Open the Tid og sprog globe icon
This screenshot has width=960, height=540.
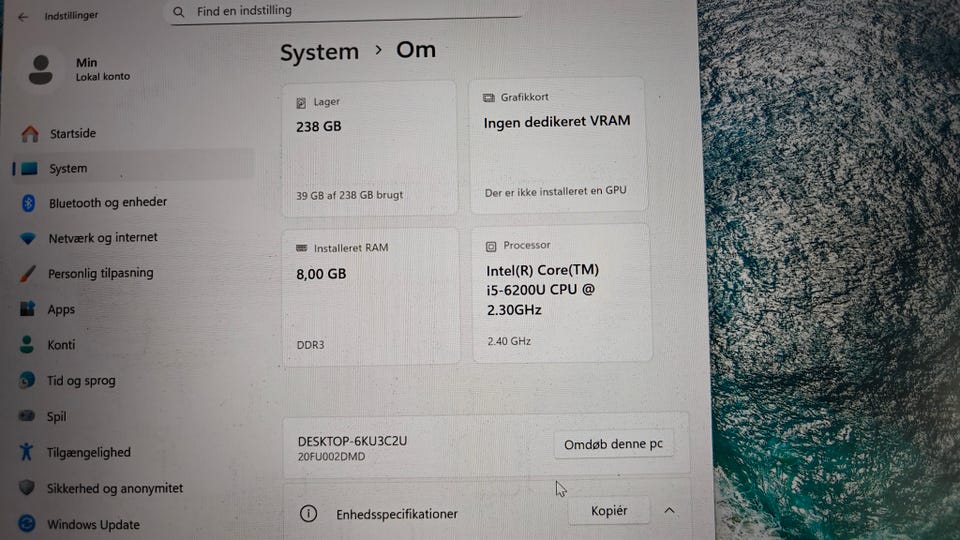tap(26, 380)
